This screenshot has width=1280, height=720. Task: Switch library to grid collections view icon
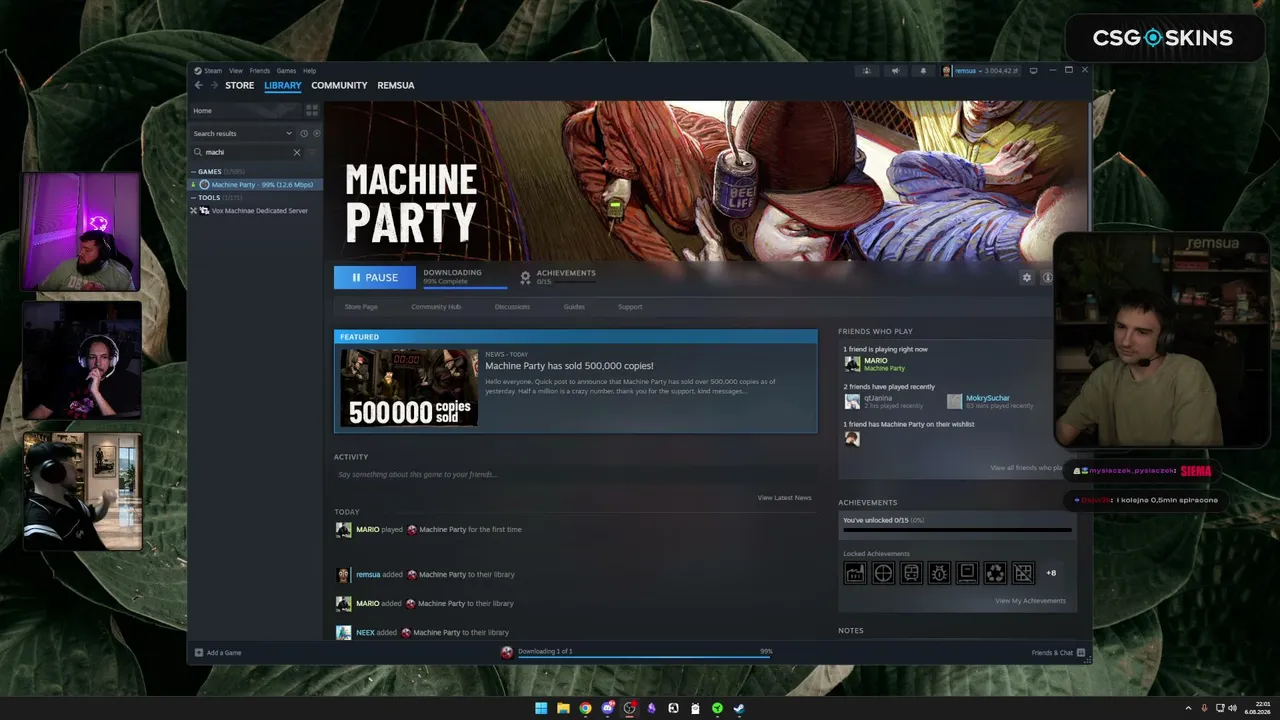tap(312, 110)
